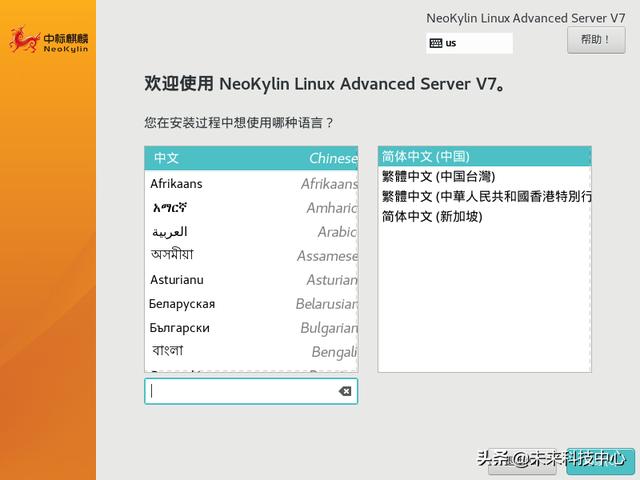Select Беларуская Belarusian language row
The width and height of the screenshot is (640, 480).
[x=251, y=304]
